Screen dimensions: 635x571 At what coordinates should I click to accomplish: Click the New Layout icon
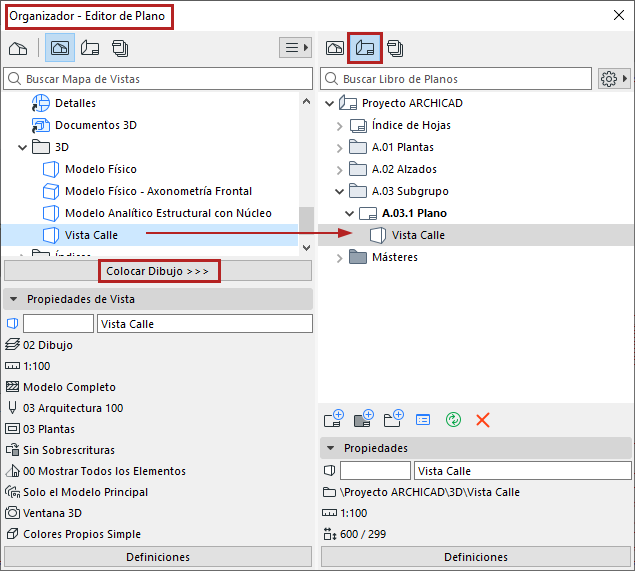coord(334,419)
